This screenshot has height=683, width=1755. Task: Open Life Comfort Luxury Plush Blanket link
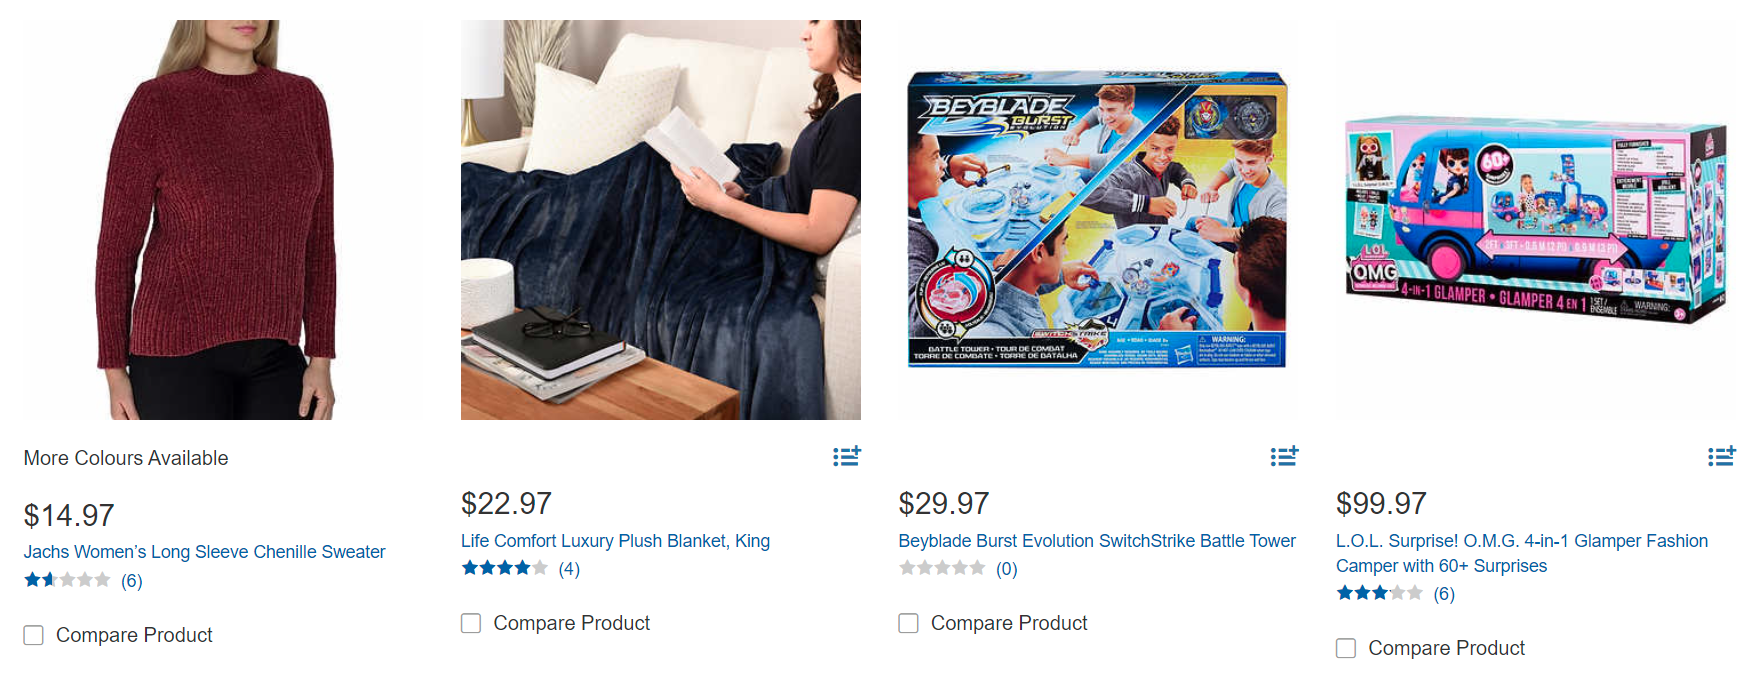pyautogui.click(x=615, y=541)
